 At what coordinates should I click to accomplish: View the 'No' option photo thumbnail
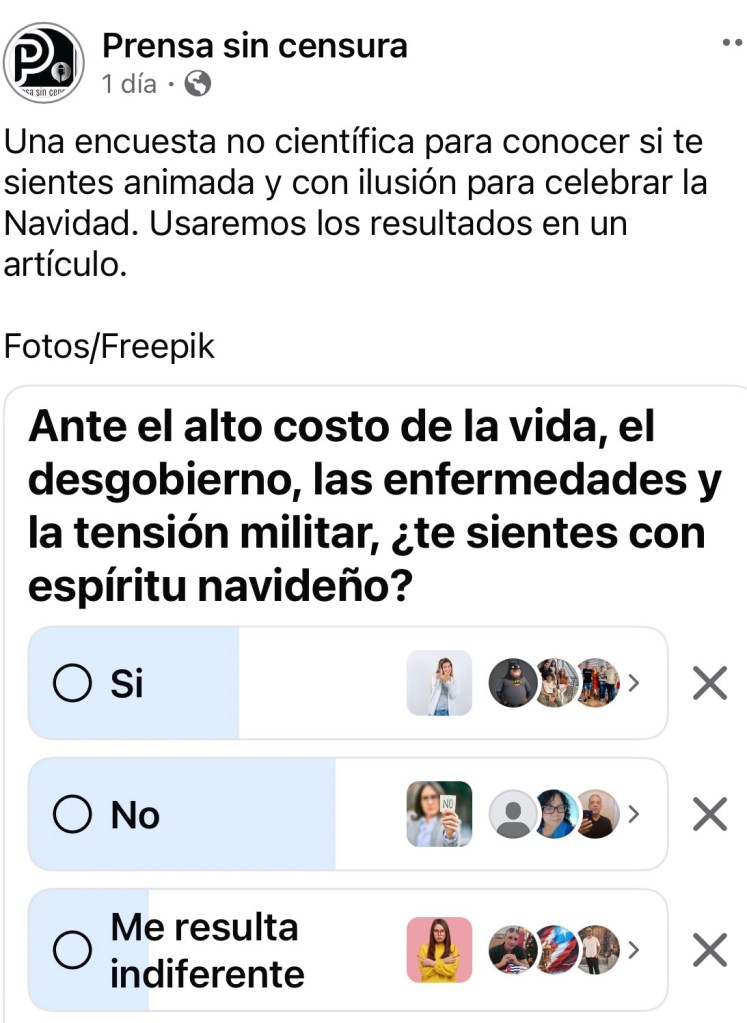(439, 815)
